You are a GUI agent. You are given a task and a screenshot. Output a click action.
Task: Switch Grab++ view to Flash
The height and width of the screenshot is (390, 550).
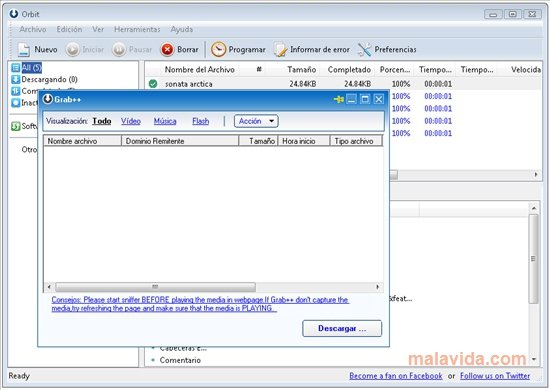[201, 121]
